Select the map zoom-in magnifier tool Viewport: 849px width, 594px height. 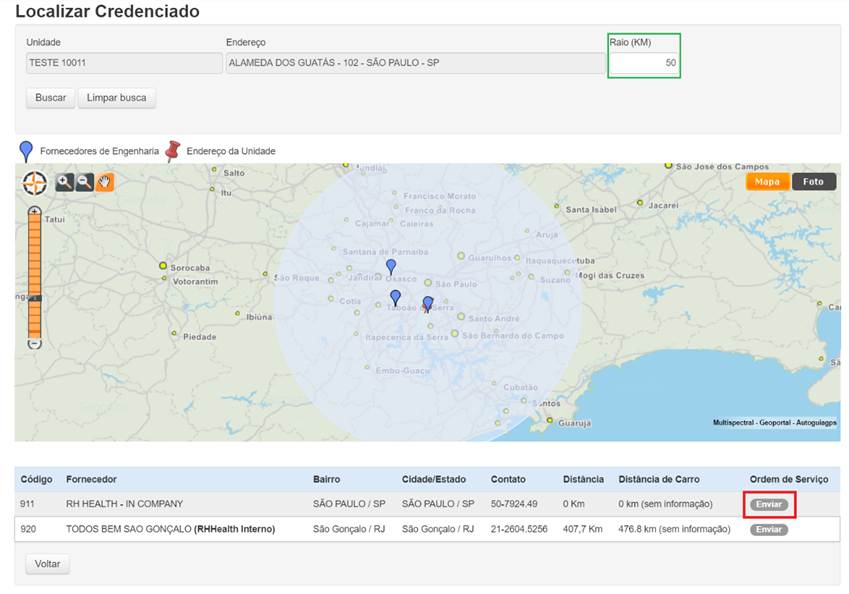64,182
